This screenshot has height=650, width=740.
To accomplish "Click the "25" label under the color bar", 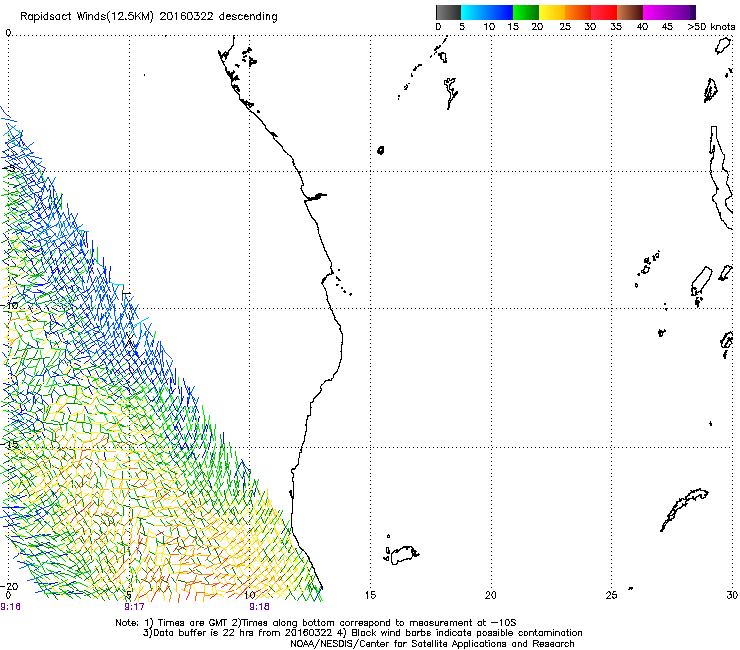I will (565, 27).
